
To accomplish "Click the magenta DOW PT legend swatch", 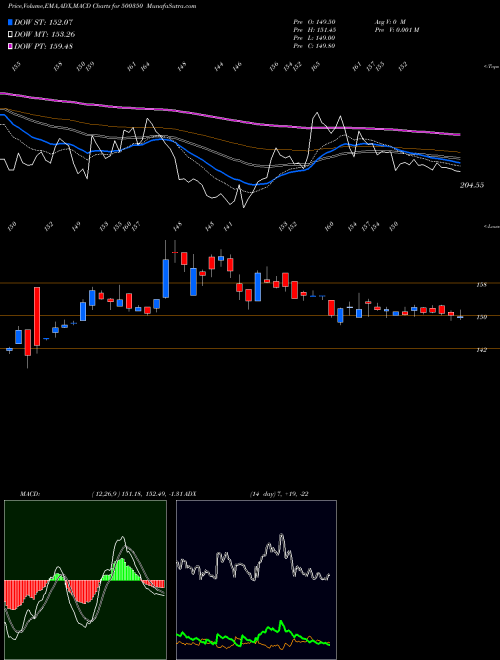I will click(10, 46).
